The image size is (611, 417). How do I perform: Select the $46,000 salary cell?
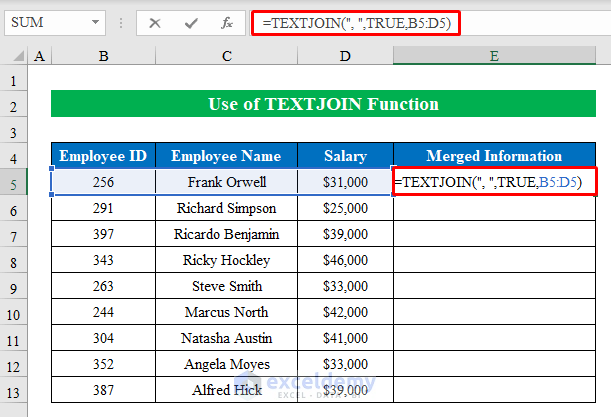click(x=346, y=260)
